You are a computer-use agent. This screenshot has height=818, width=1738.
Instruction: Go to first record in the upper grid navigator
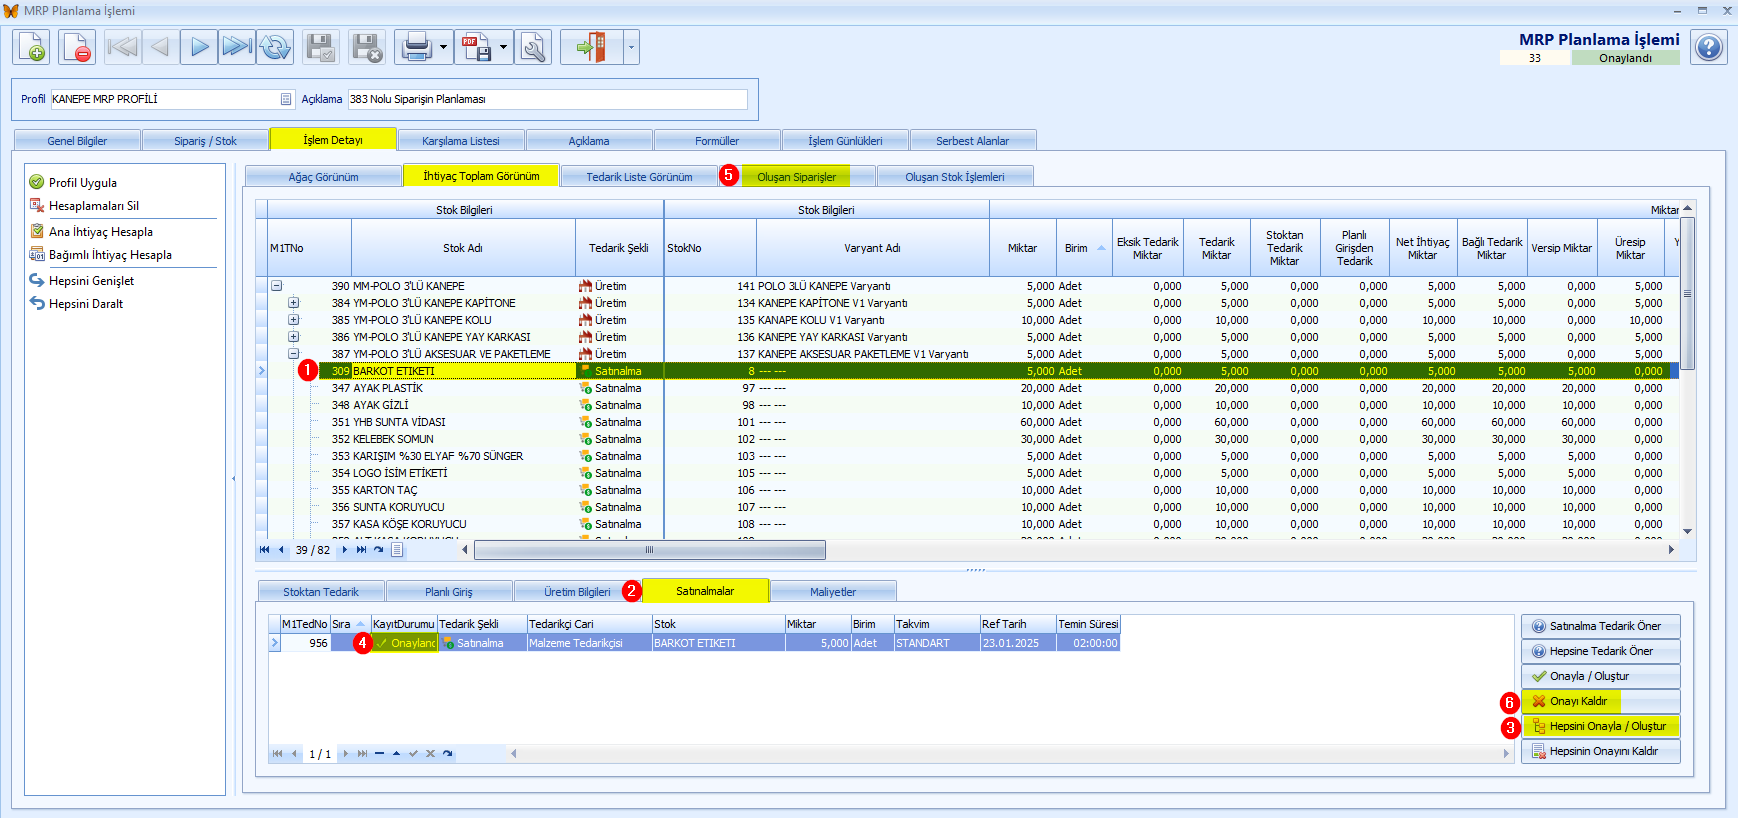[264, 550]
